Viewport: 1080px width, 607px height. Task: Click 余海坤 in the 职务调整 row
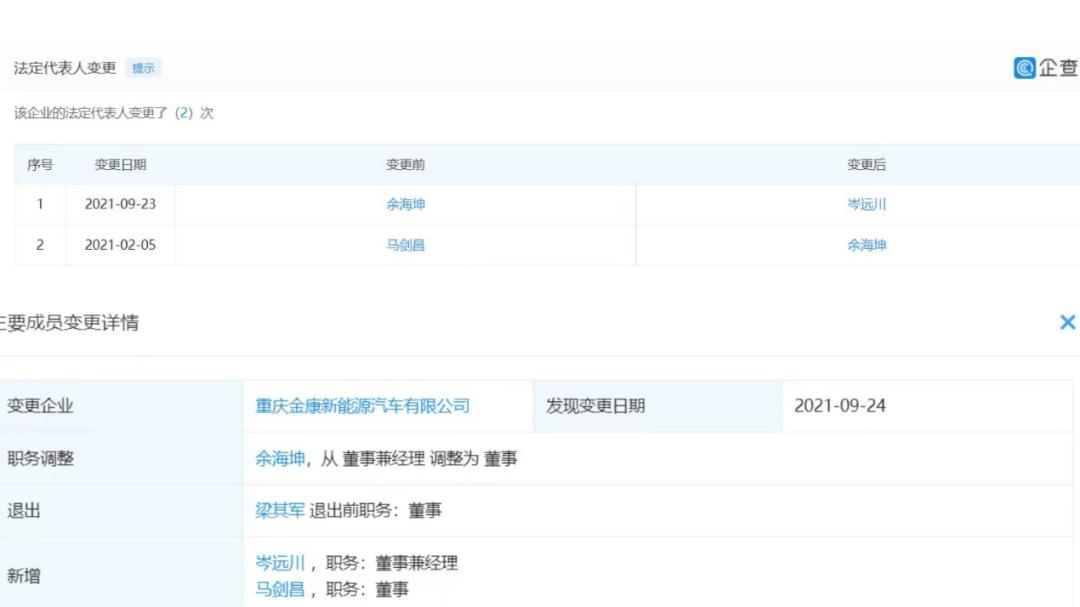pos(280,459)
